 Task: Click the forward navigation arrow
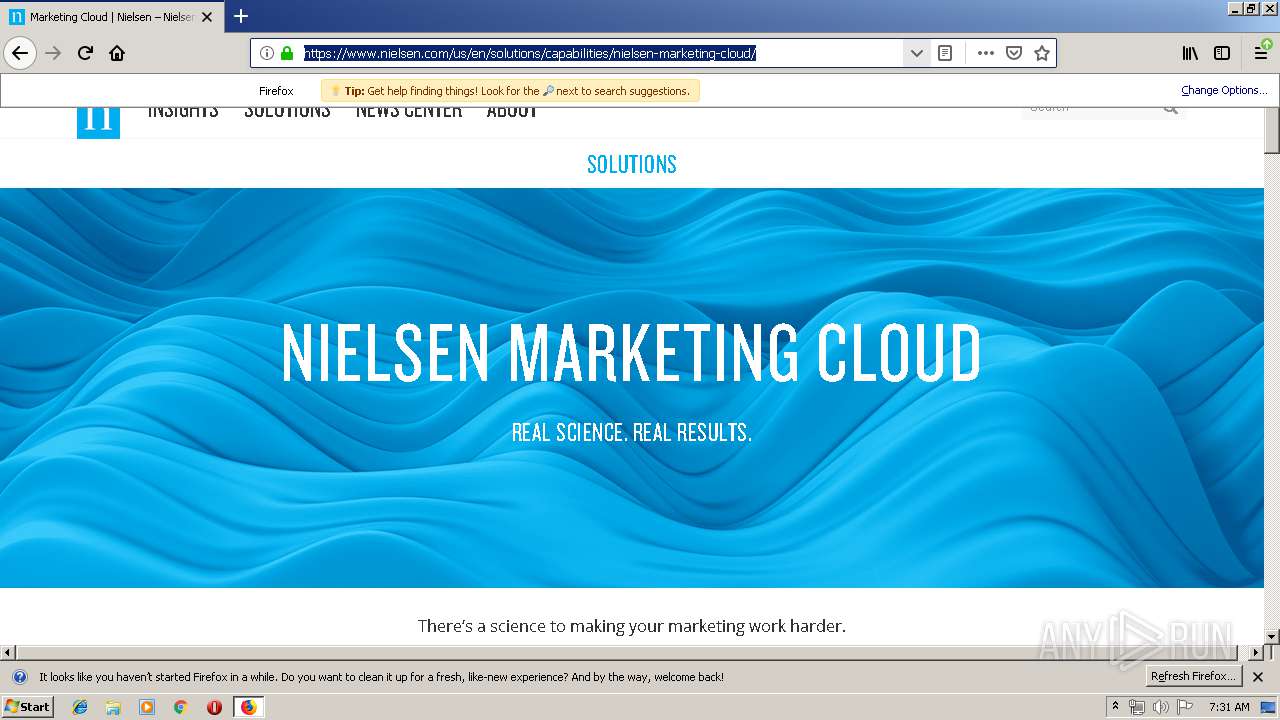coord(54,53)
